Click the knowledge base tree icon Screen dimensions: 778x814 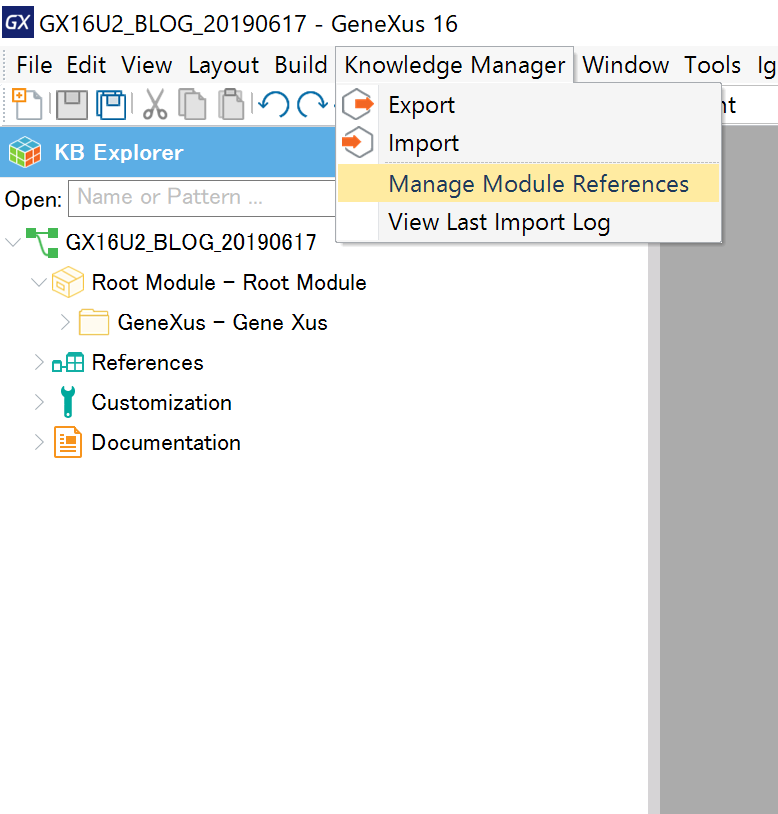pyautogui.click(x=42, y=242)
